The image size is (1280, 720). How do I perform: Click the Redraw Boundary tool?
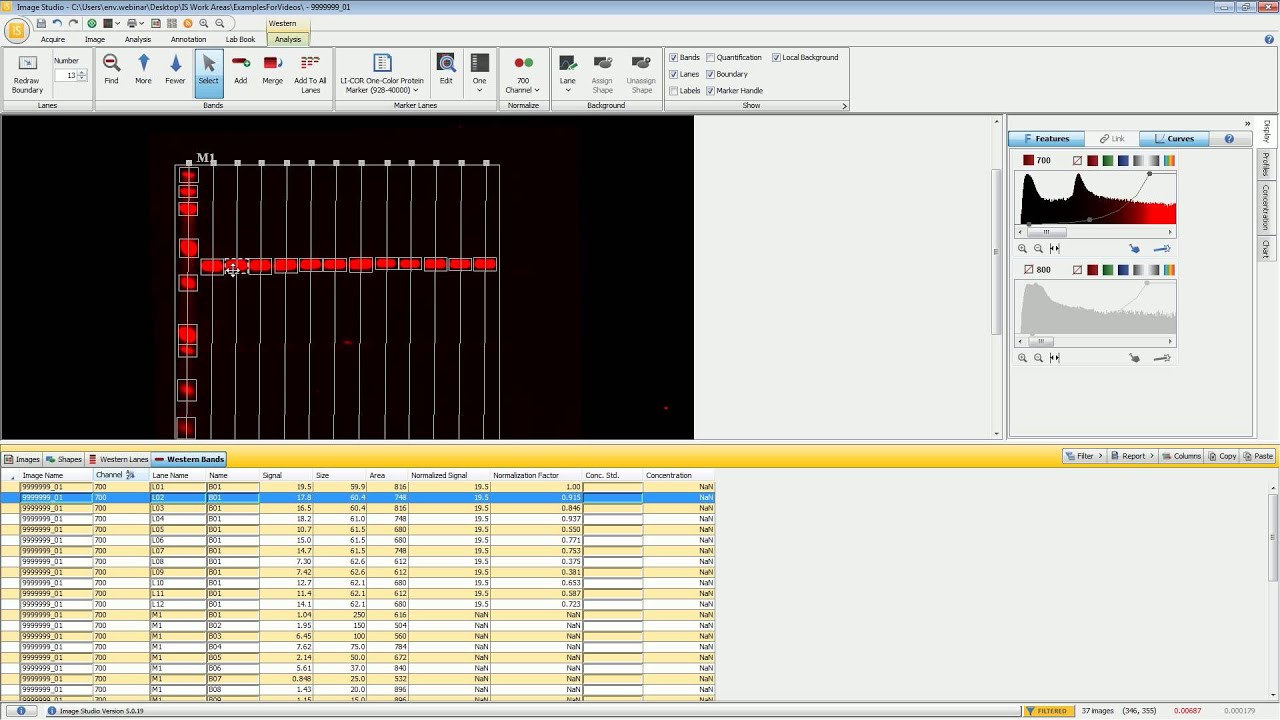point(27,74)
